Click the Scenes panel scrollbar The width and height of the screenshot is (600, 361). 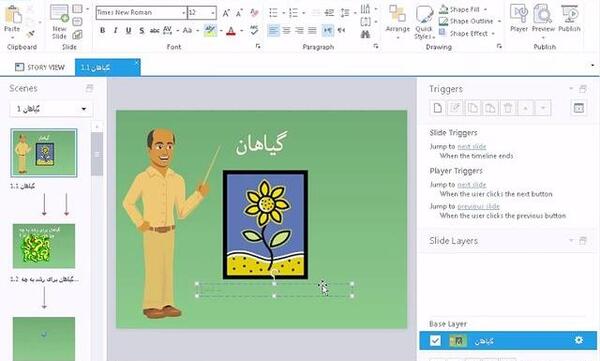pos(97,154)
